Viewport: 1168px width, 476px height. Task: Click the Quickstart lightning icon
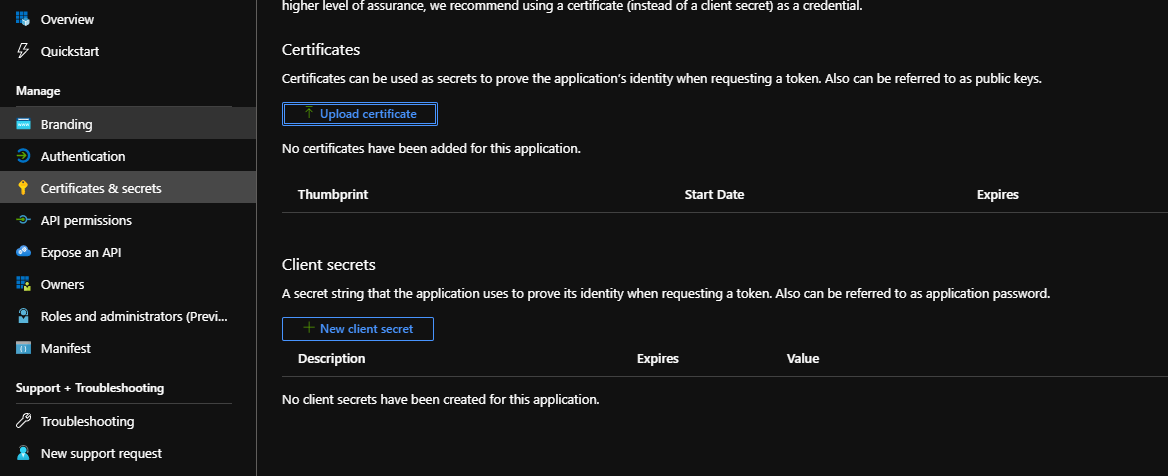[23, 51]
